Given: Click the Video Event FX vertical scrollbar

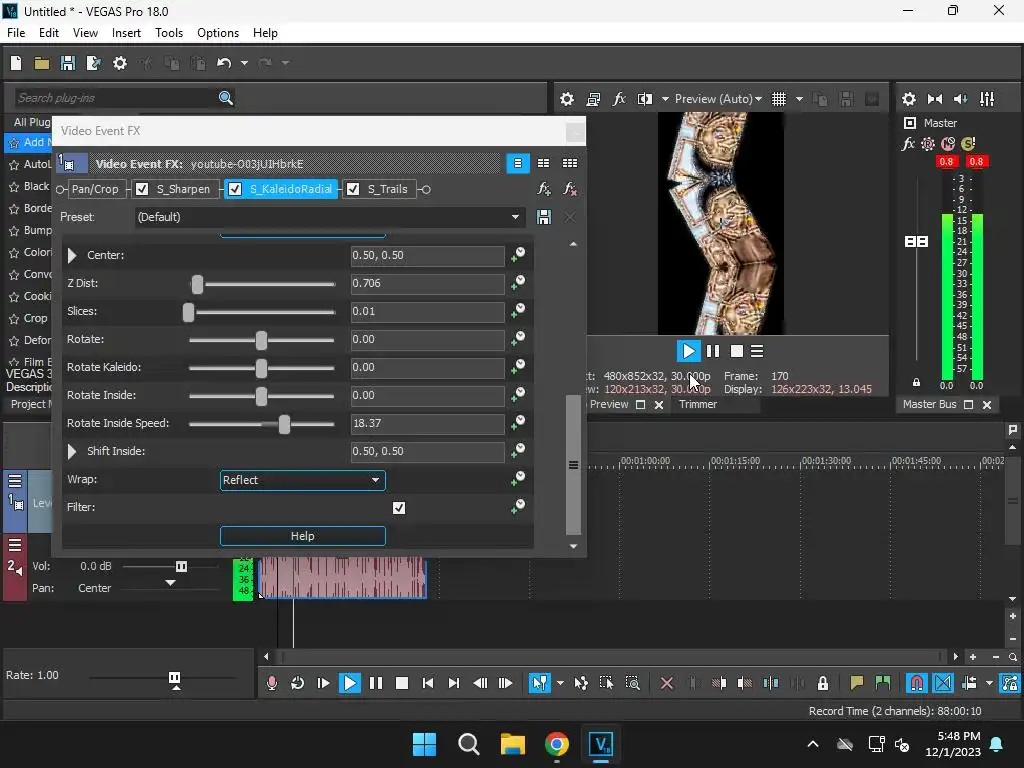Looking at the screenshot, I should (573, 465).
